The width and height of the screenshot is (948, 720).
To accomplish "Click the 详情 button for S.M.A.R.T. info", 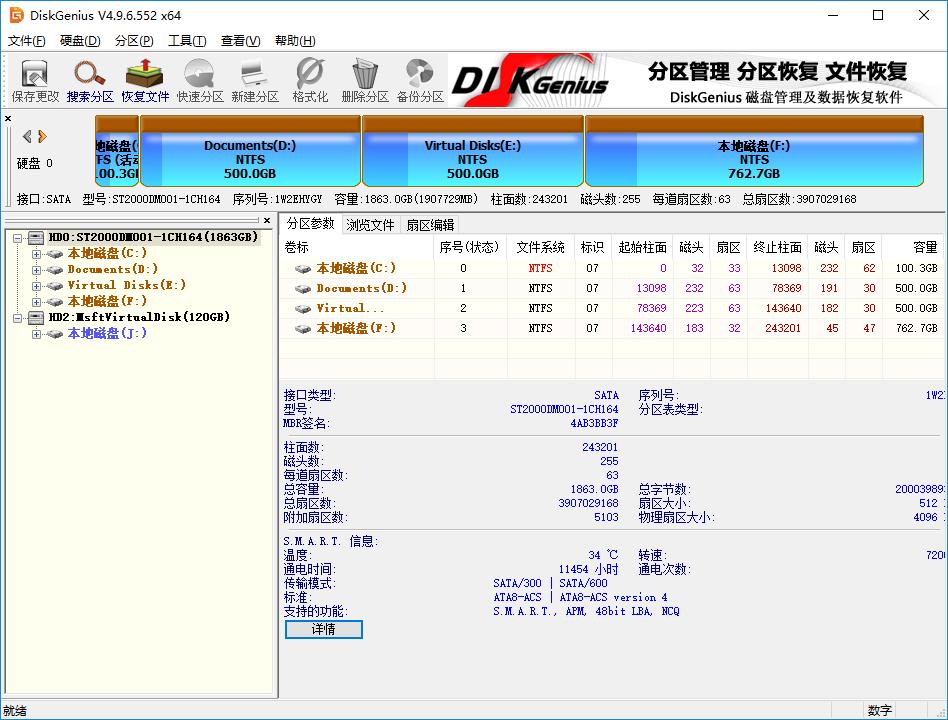I will point(323,629).
